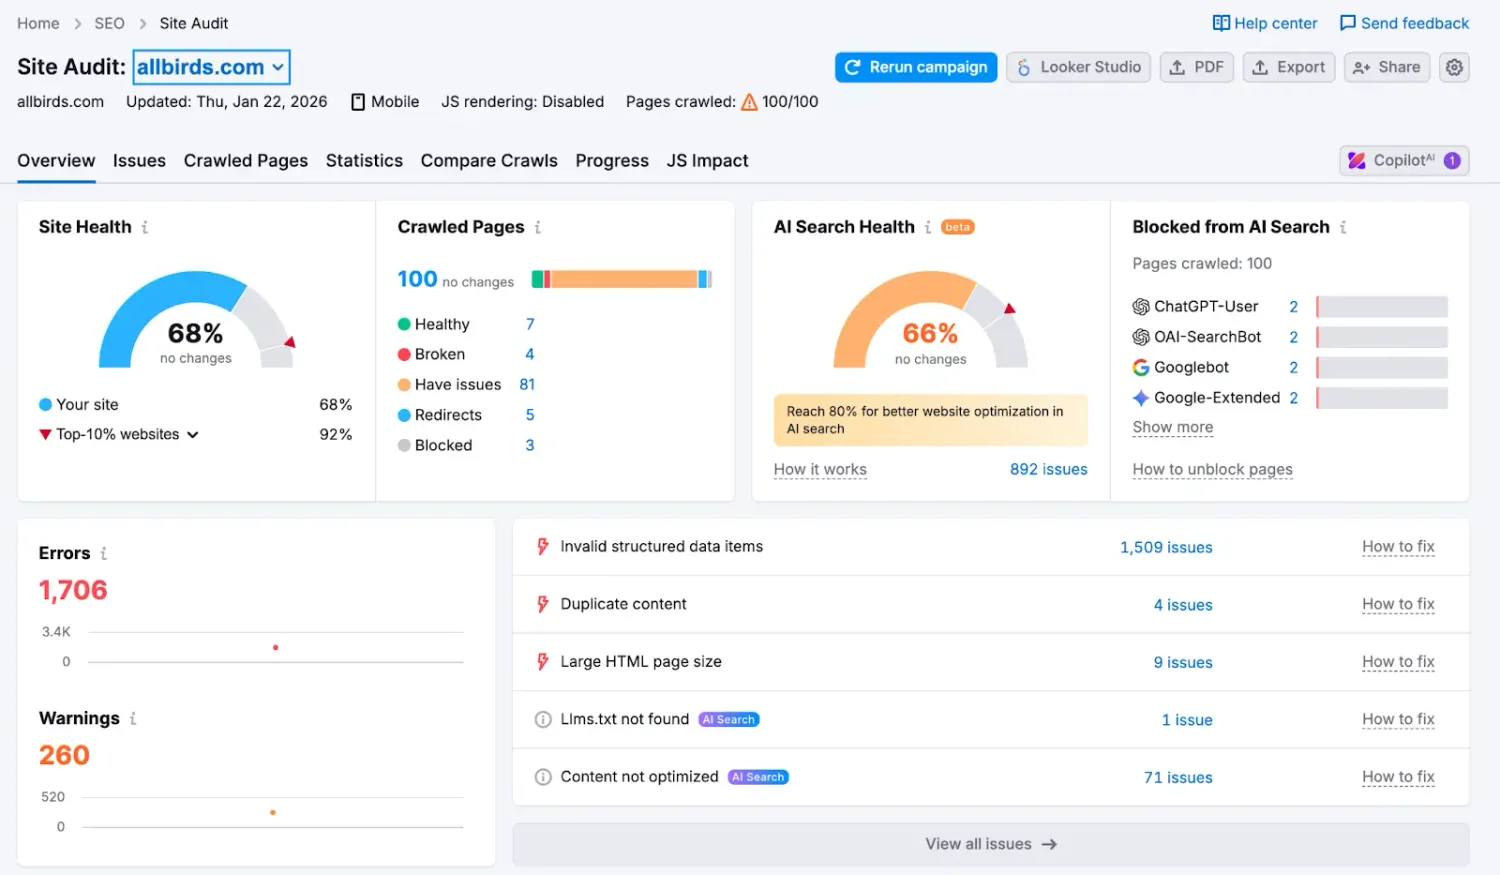Click View all issues
Viewport: 1500px width, 875px height.
(x=990, y=843)
